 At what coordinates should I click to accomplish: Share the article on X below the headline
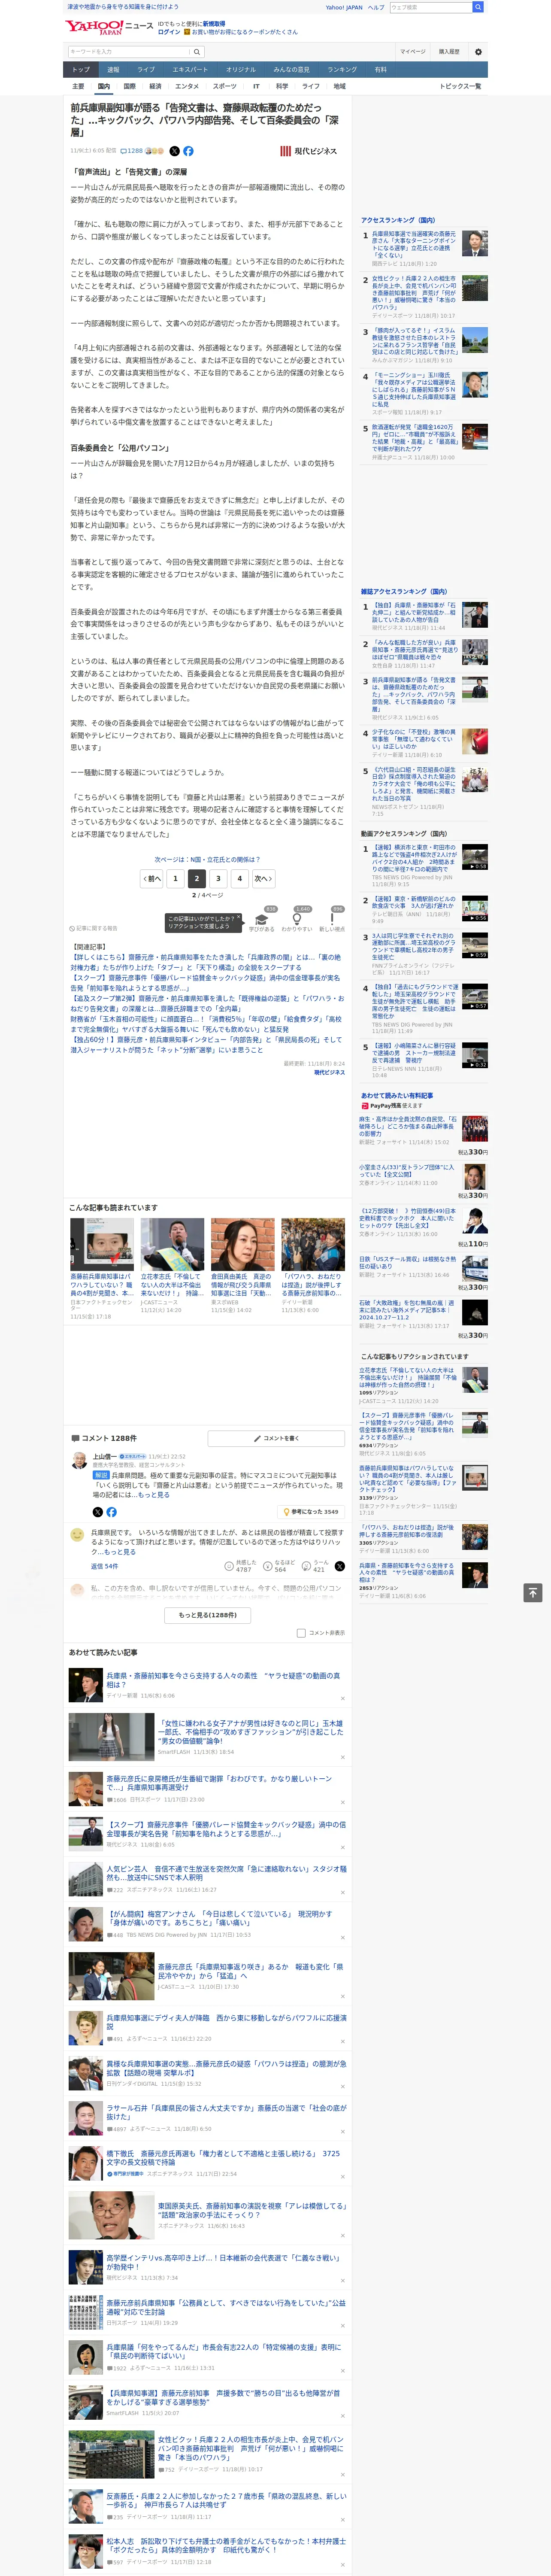(x=174, y=151)
